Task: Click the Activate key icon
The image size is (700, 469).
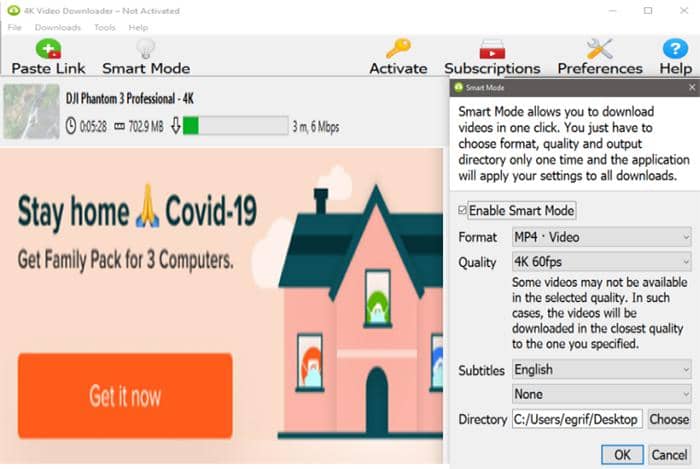Action: coord(398,48)
